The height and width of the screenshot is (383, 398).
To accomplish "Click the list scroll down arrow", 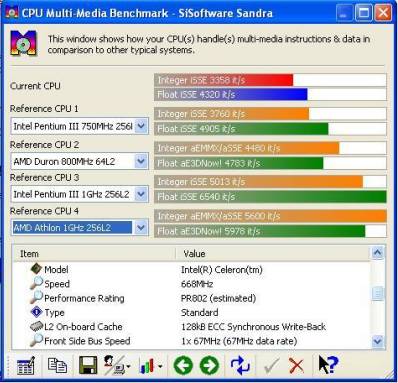I will point(377,341).
